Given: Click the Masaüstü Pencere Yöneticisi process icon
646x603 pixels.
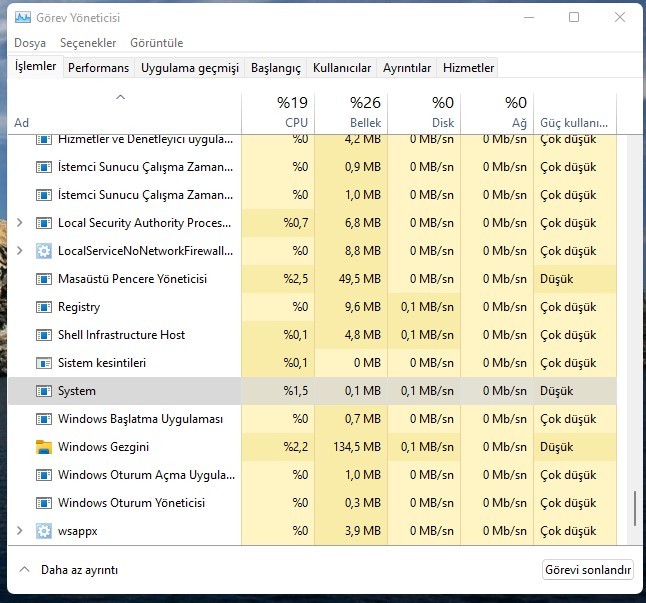Looking at the screenshot, I should [x=44, y=279].
